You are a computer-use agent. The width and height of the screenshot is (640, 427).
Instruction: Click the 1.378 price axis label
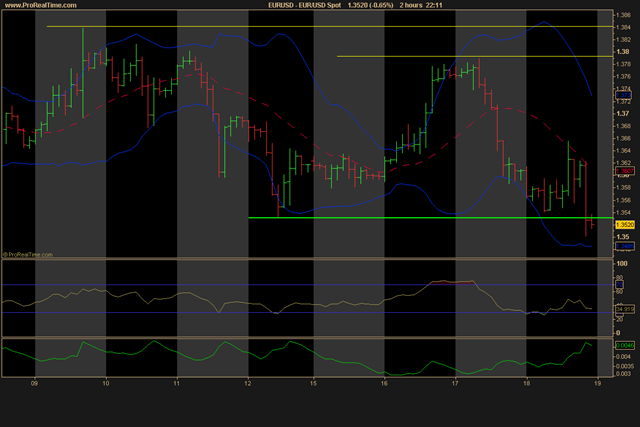623,64
